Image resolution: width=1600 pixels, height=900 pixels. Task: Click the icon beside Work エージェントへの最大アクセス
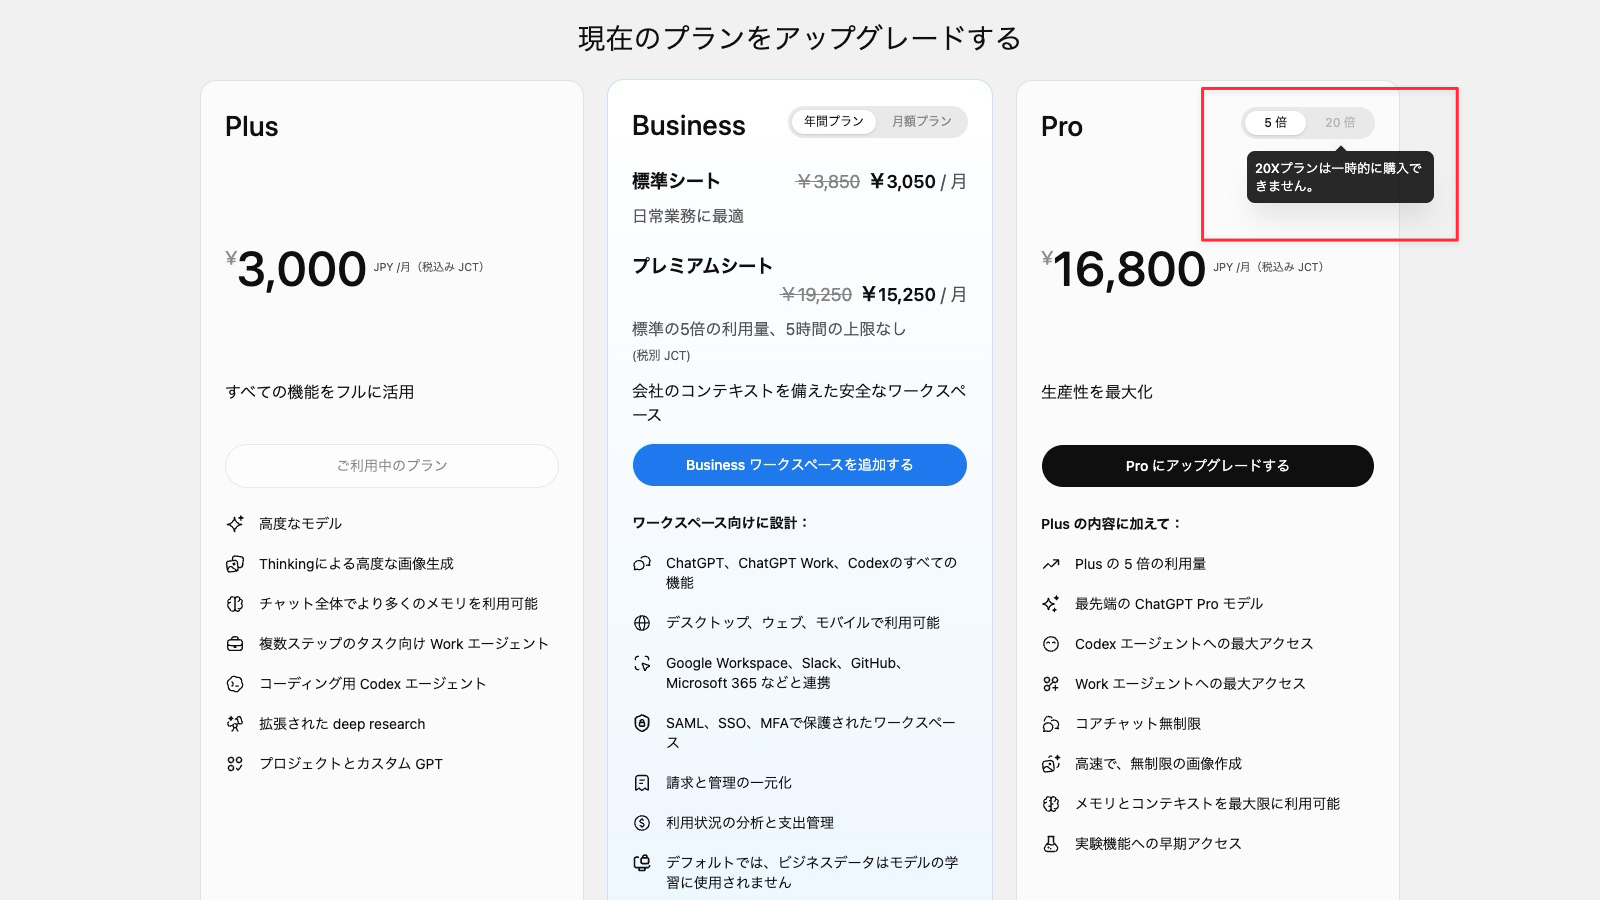click(x=1051, y=684)
